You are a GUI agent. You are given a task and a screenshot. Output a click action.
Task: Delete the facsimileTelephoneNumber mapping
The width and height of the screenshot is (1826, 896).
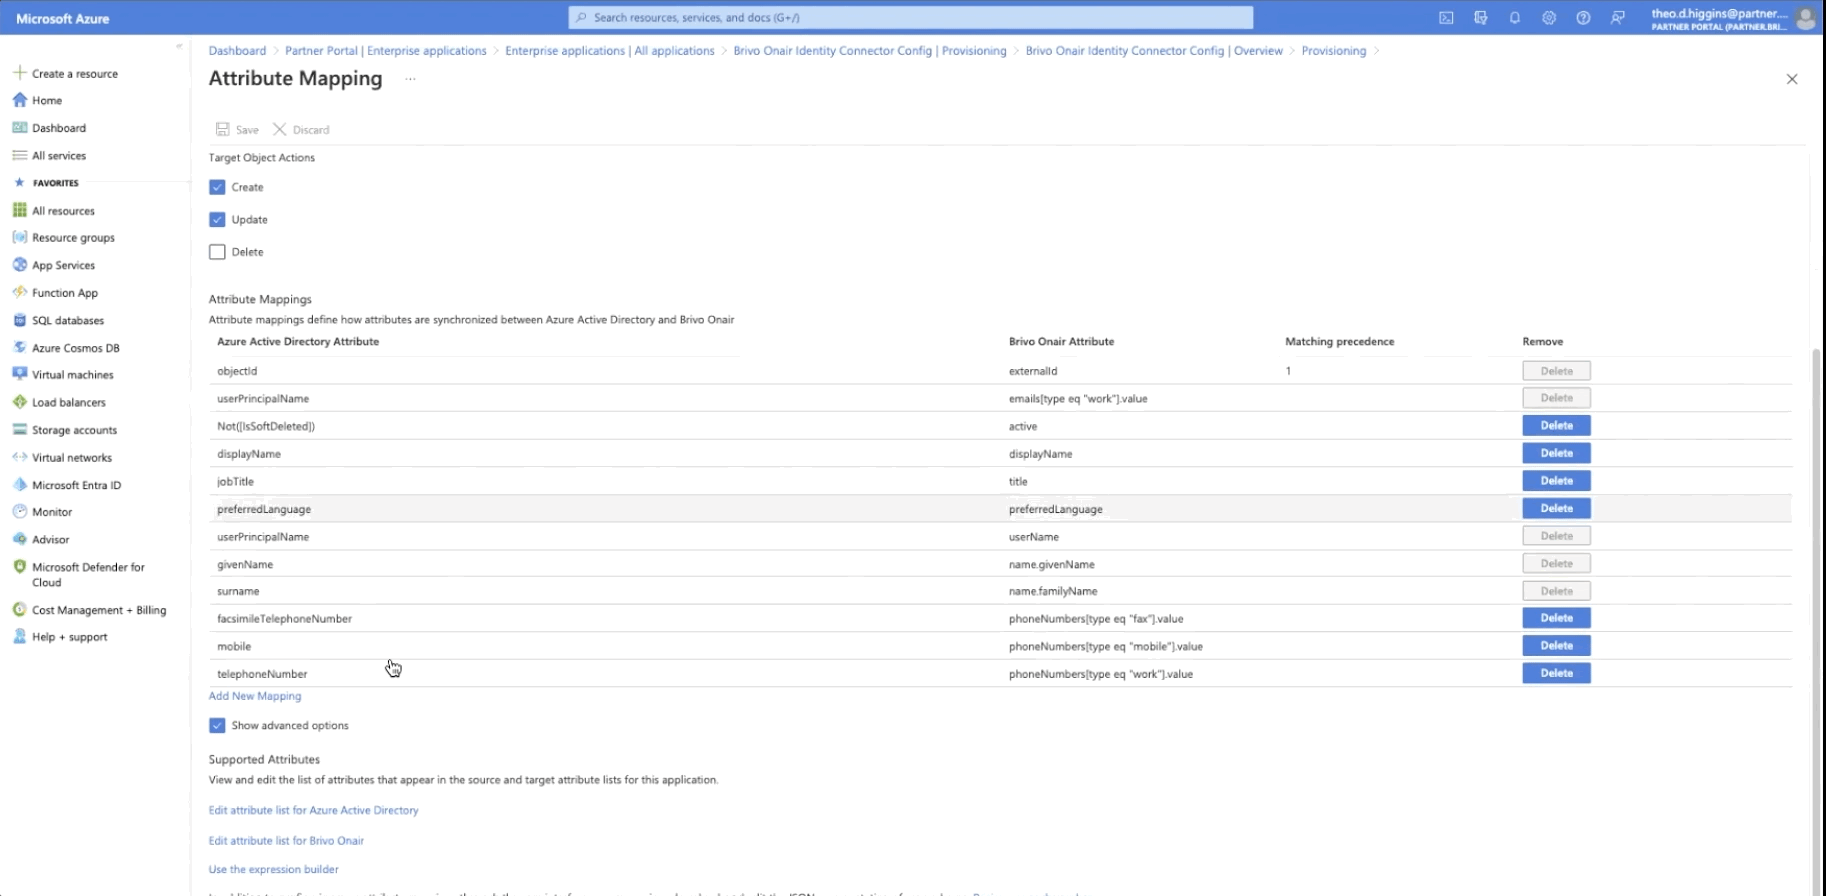(1556, 618)
